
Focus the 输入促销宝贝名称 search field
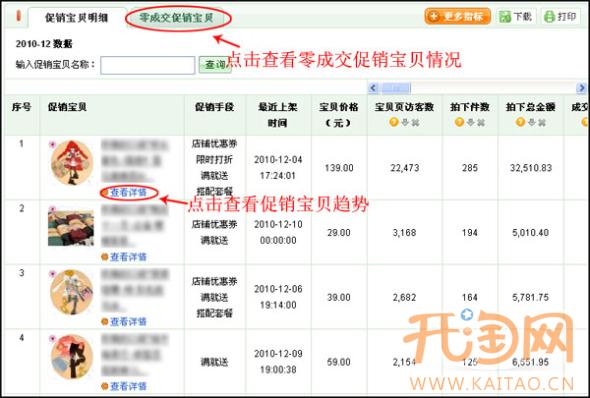click(148, 65)
